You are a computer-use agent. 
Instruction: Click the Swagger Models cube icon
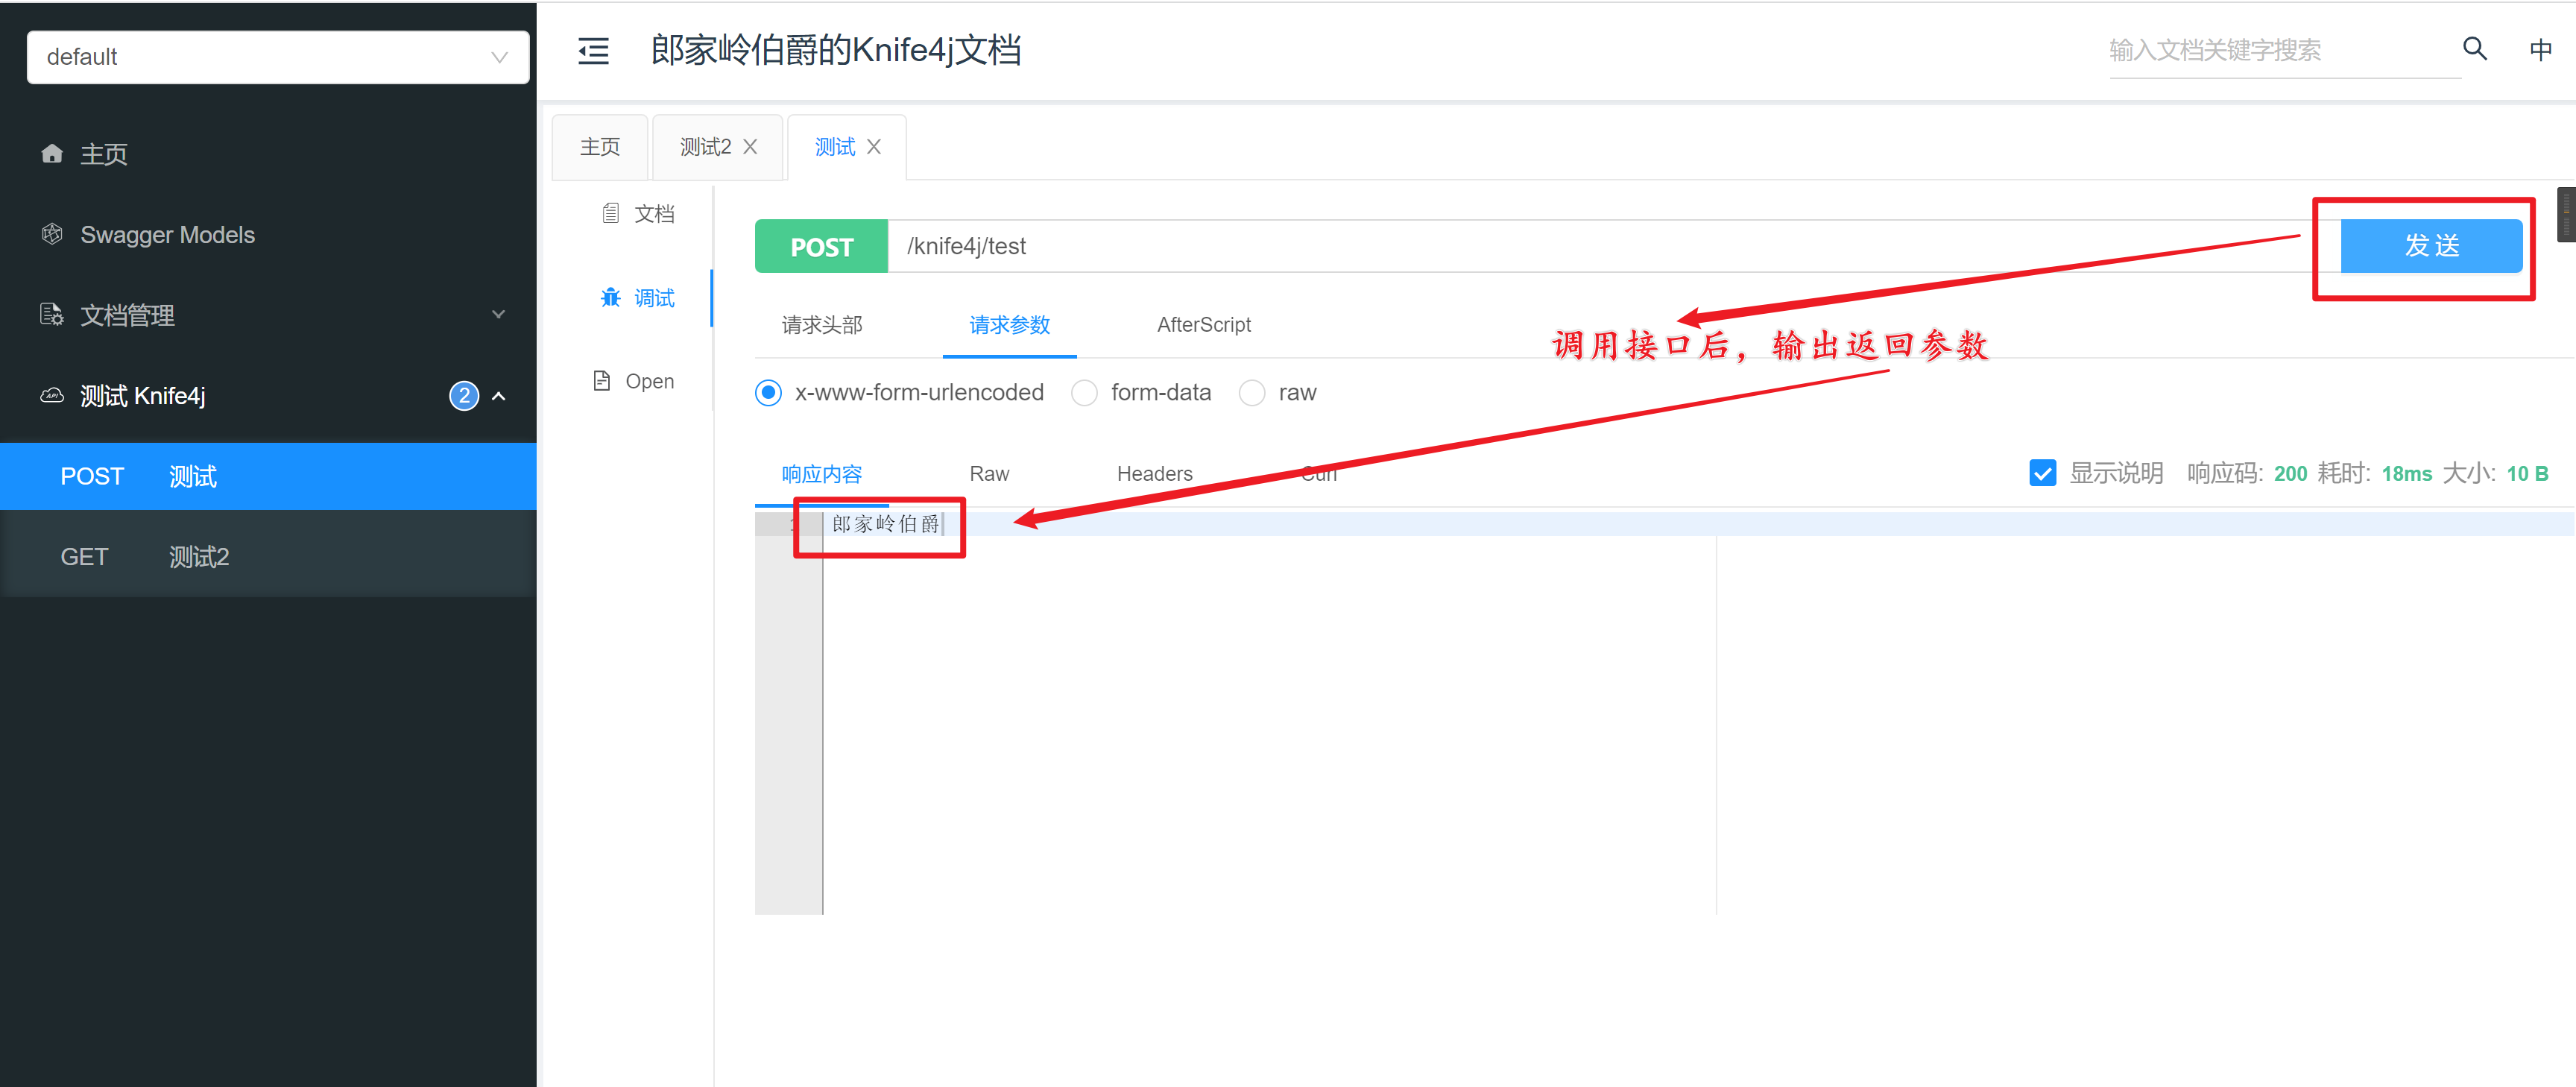click(52, 234)
